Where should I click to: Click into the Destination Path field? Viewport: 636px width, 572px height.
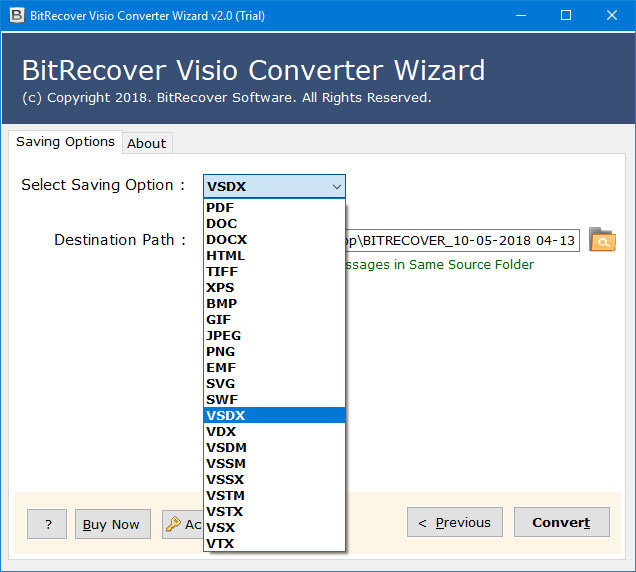[x=462, y=241]
